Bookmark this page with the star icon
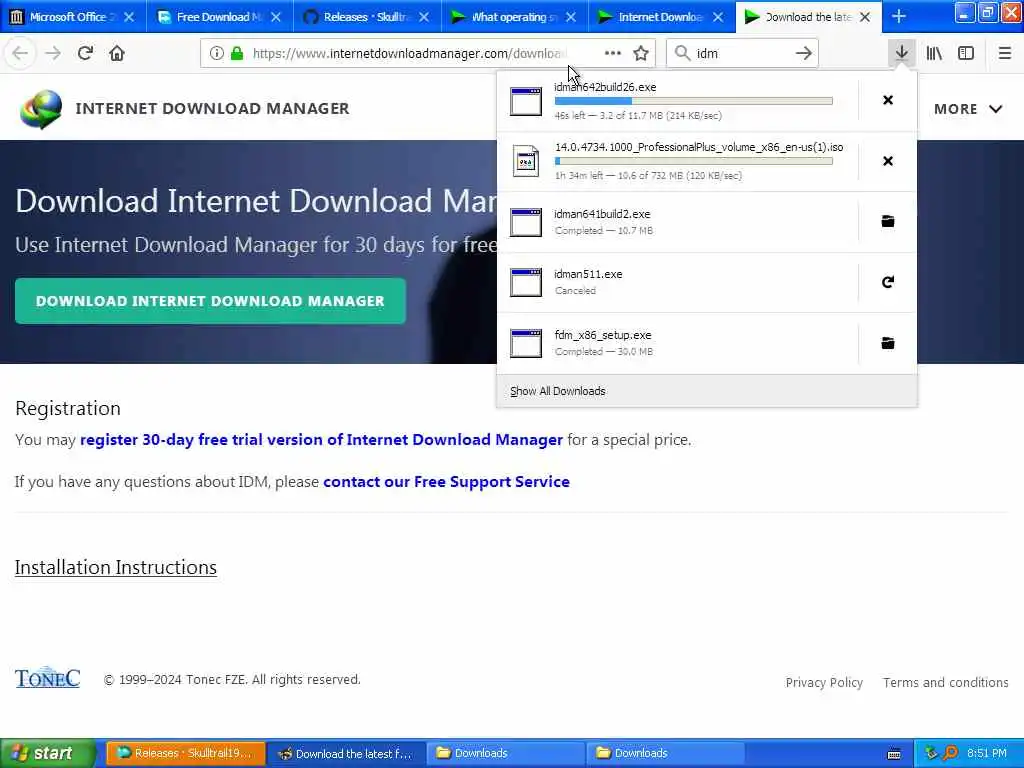The height and width of the screenshot is (768, 1024). [641, 54]
